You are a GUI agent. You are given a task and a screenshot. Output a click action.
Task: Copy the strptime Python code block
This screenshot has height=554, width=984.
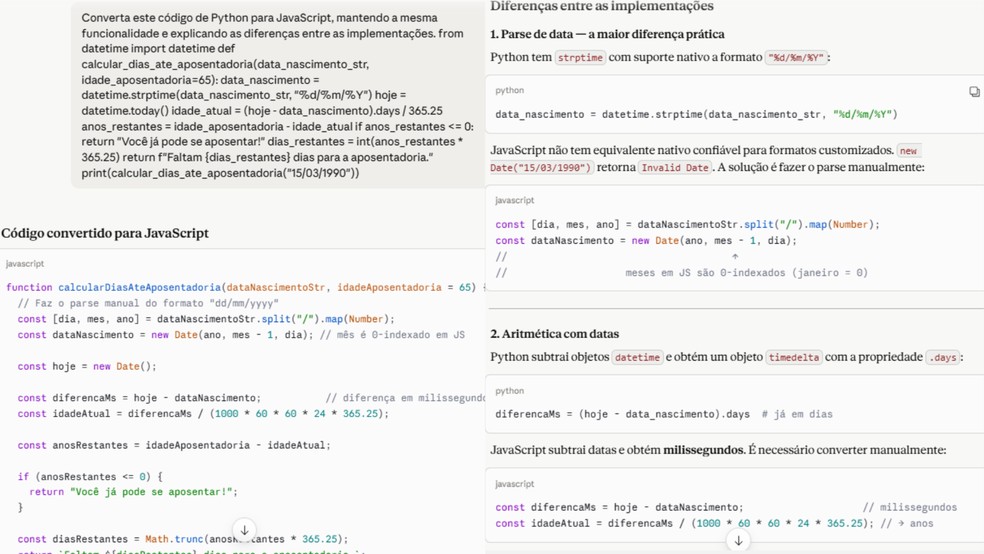point(974,92)
